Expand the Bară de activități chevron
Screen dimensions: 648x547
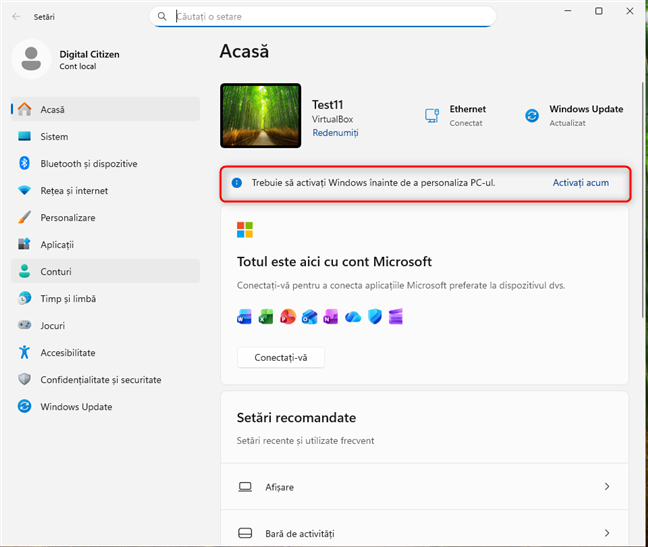(x=607, y=533)
